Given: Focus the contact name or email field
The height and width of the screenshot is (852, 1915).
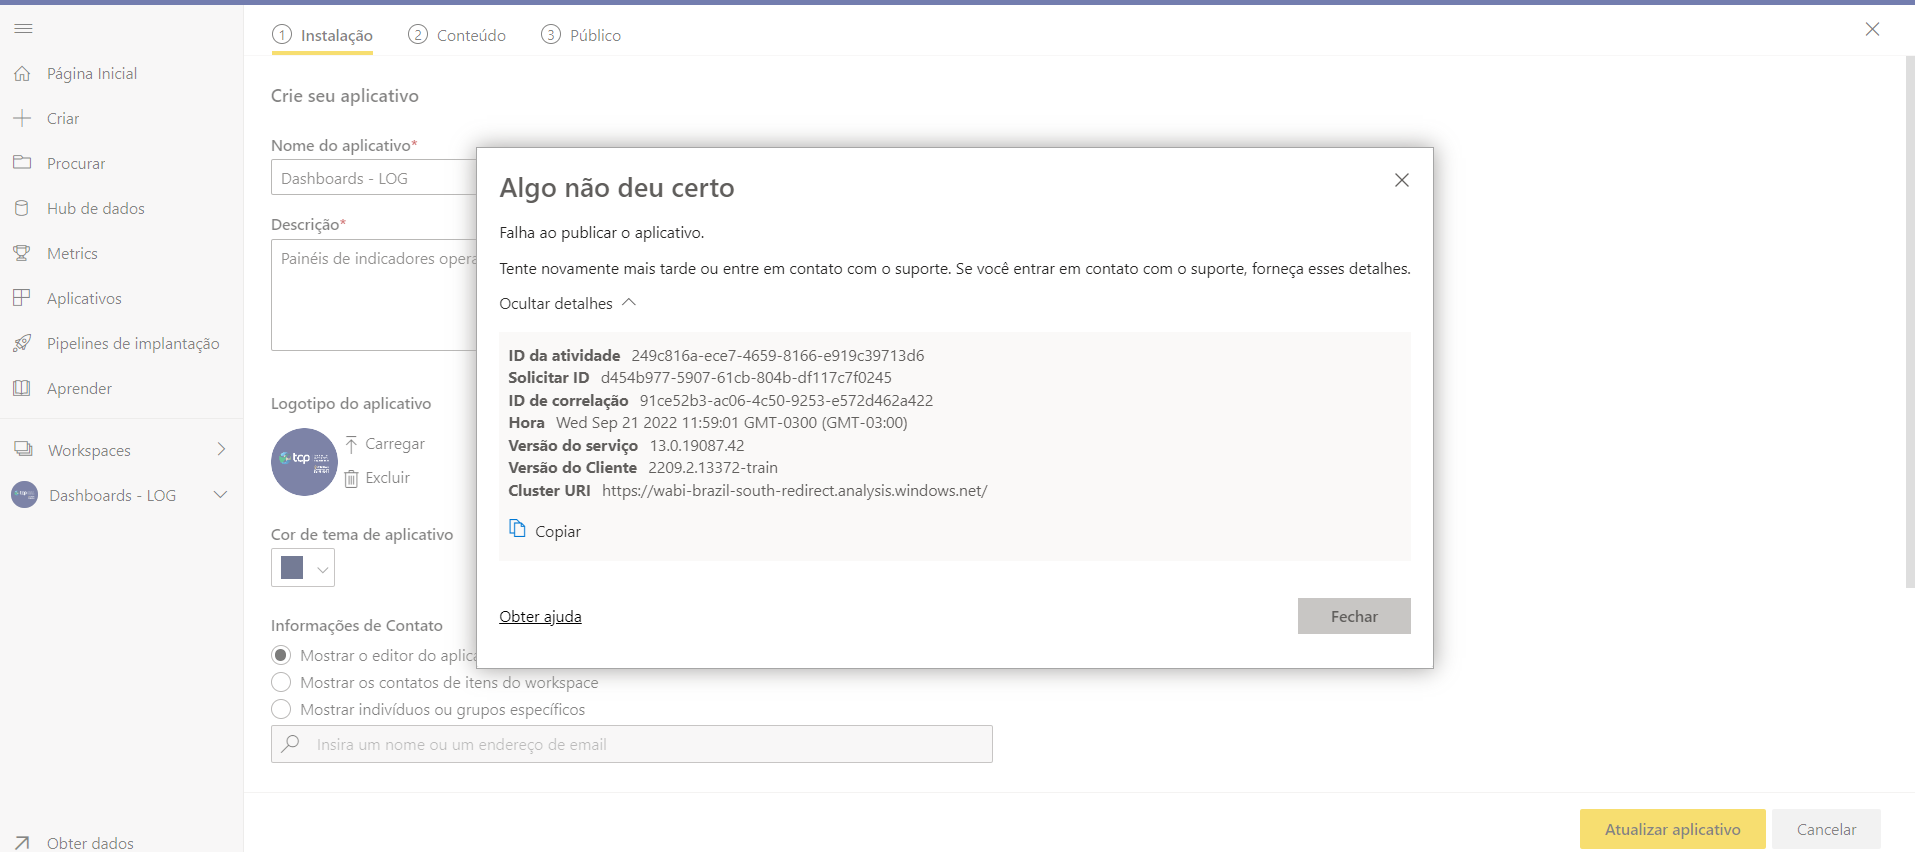Looking at the screenshot, I should (x=632, y=744).
